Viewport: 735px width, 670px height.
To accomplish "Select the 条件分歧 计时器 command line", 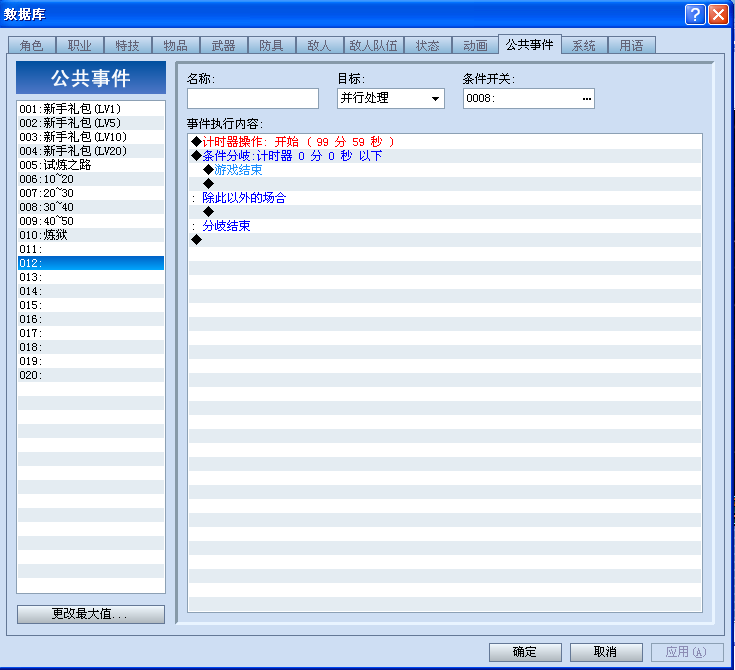I will click(445, 156).
